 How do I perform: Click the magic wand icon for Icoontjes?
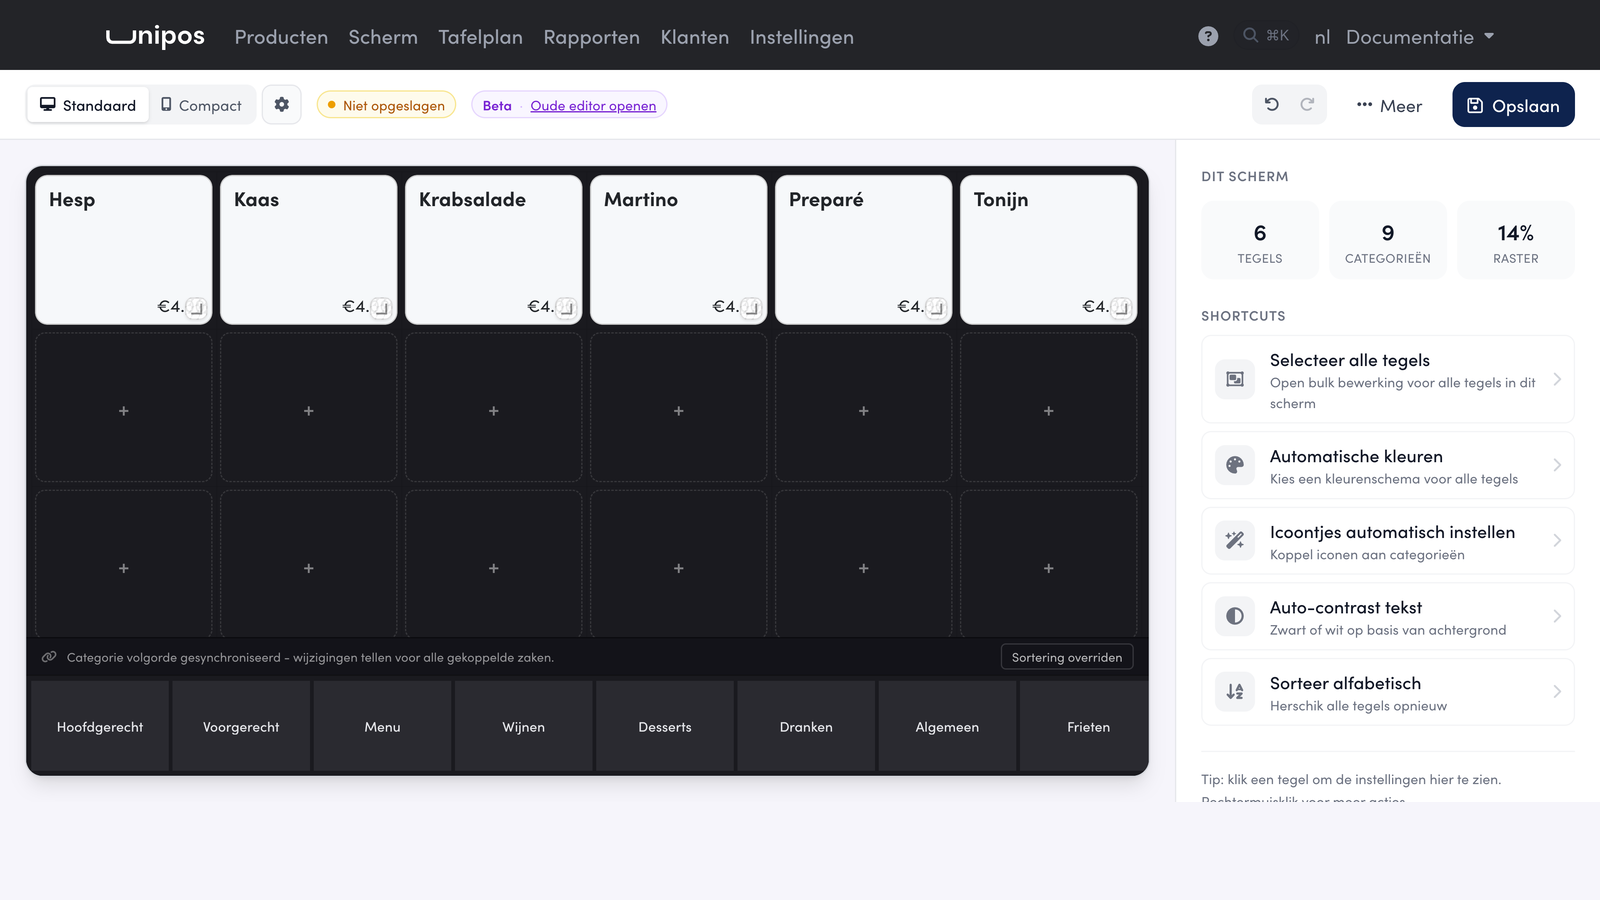coord(1235,541)
